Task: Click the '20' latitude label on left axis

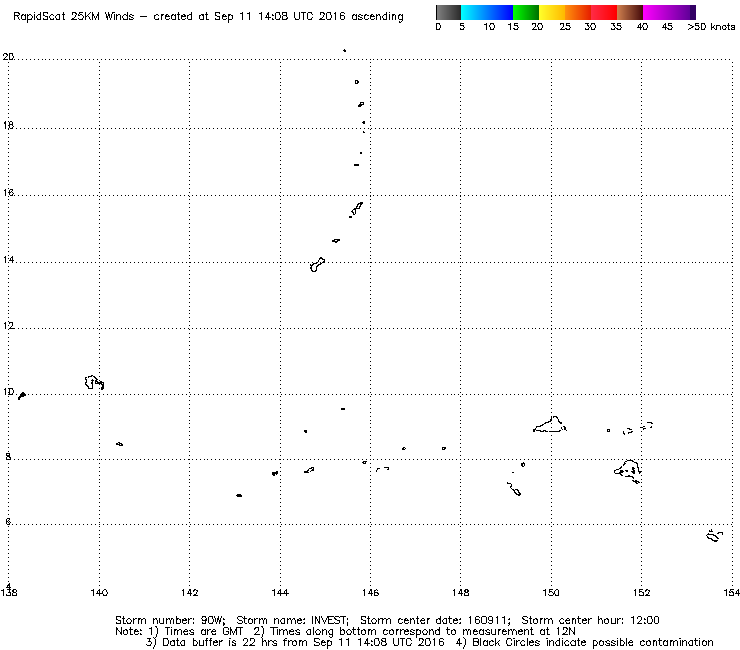Action: [8, 57]
